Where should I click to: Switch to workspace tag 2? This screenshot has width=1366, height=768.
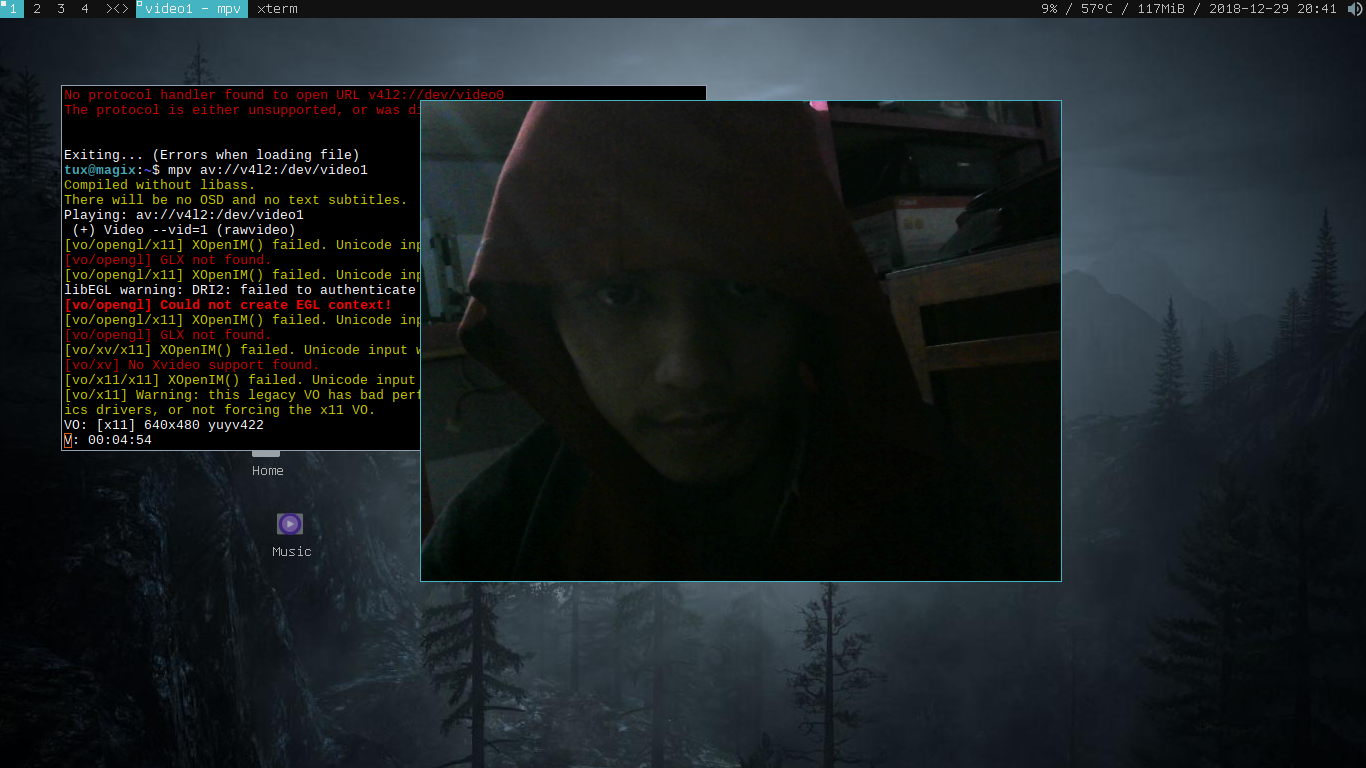[37, 9]
